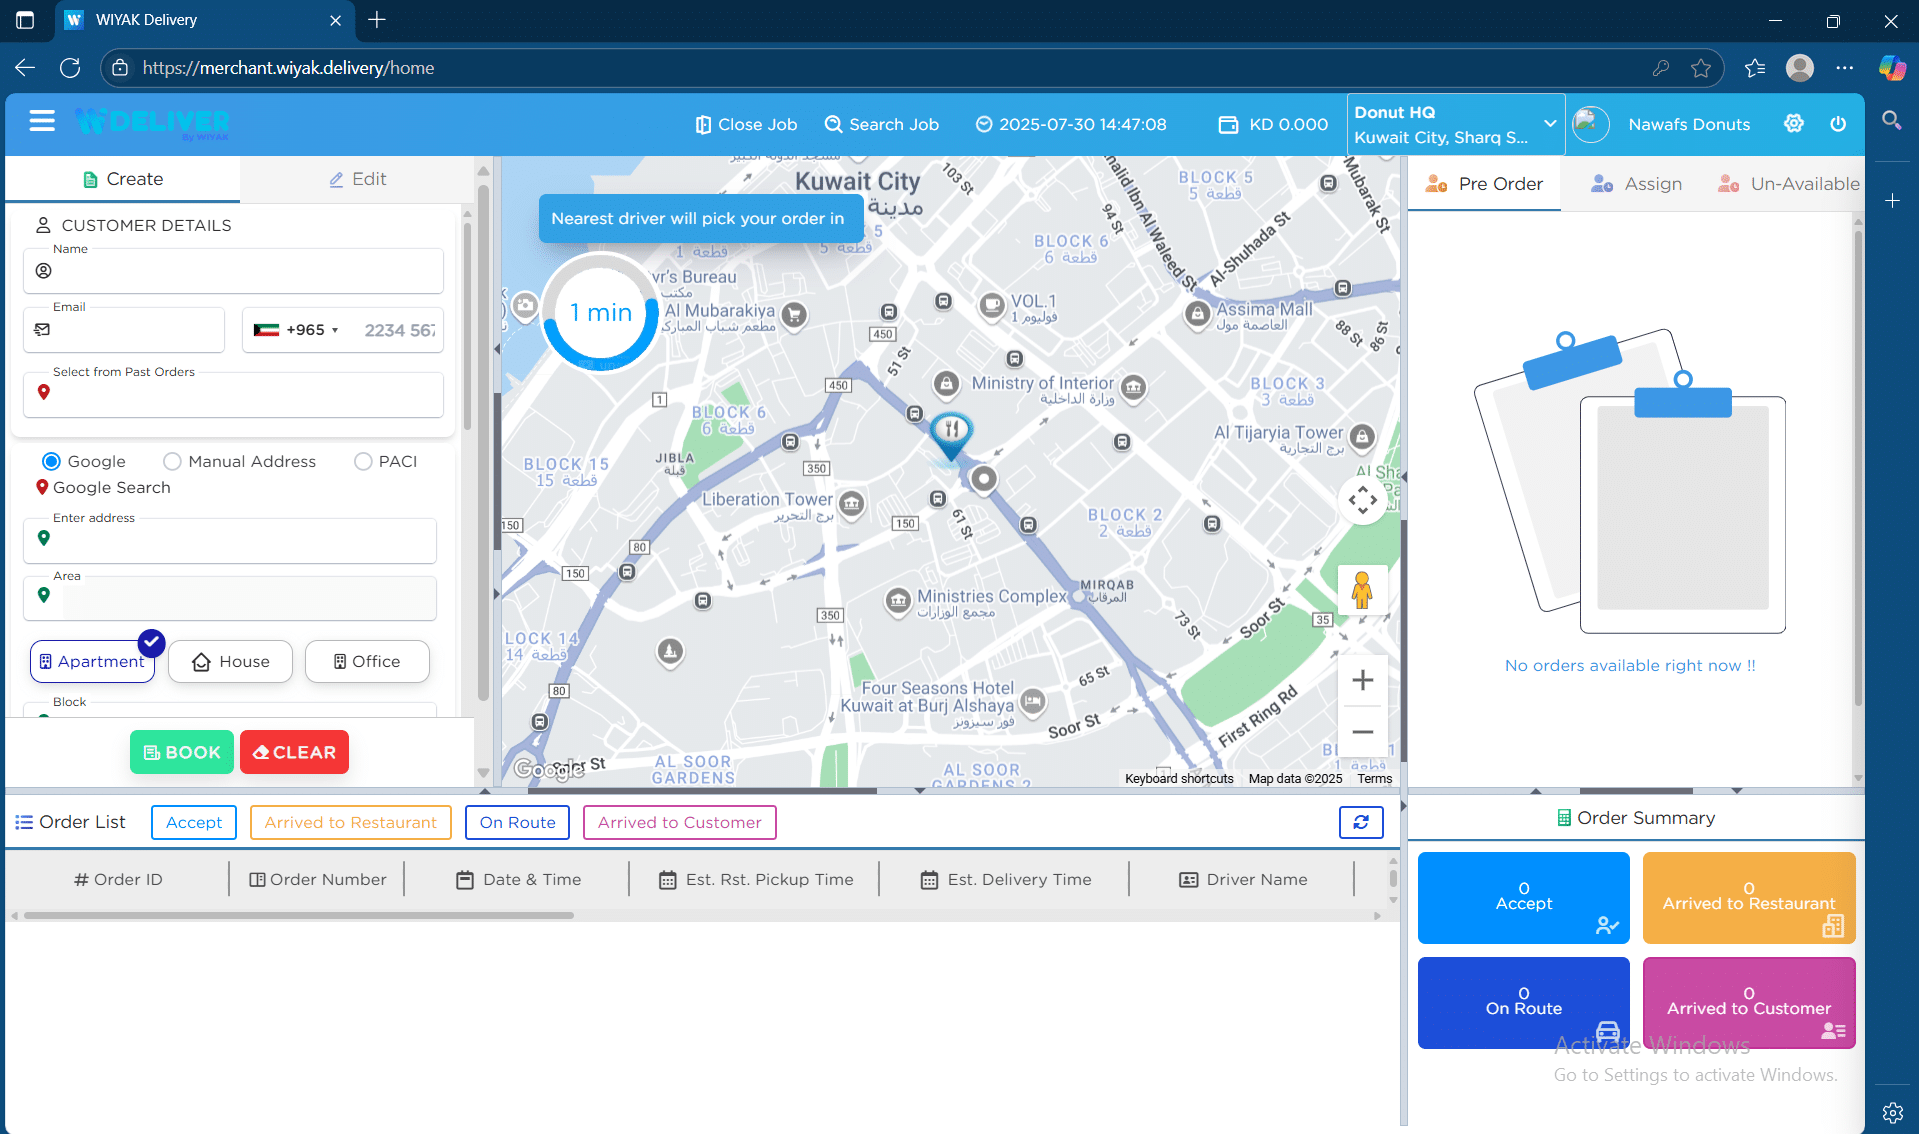Open Select from Past Orders field

pyautogui.click(x=233, y=394)
